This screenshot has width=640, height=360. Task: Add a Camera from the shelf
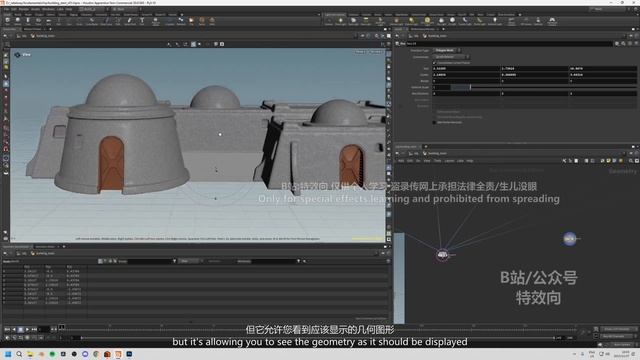329,21
